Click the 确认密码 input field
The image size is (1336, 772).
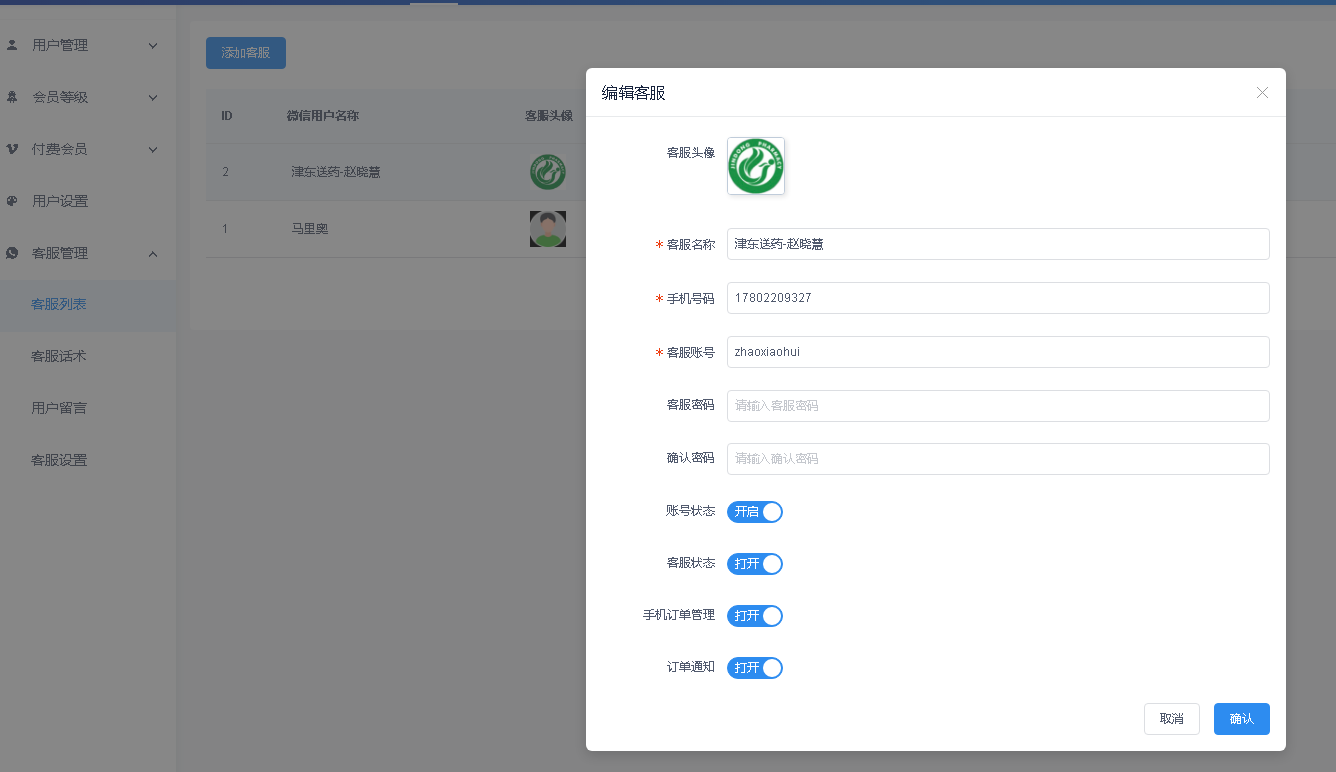998,459
